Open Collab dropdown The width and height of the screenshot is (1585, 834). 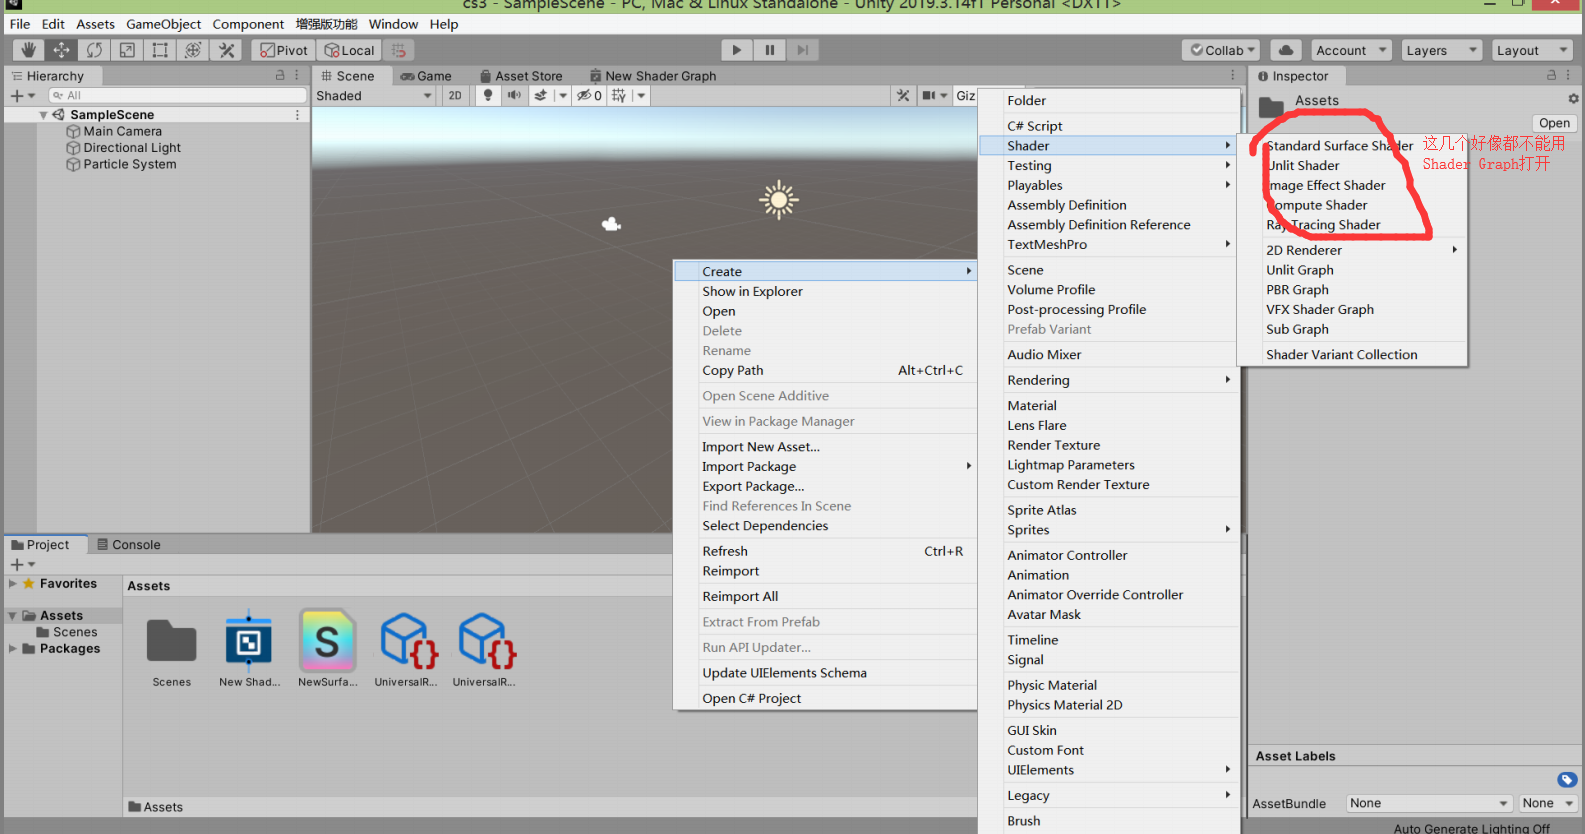pos(1222,50)
